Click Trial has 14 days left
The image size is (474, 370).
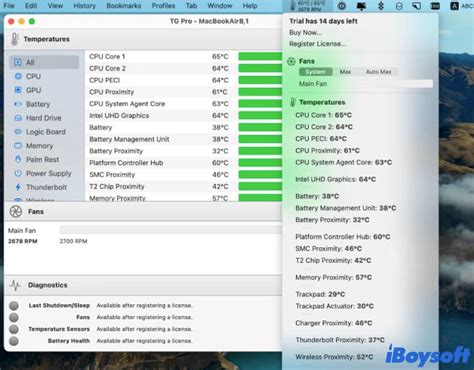323,21
